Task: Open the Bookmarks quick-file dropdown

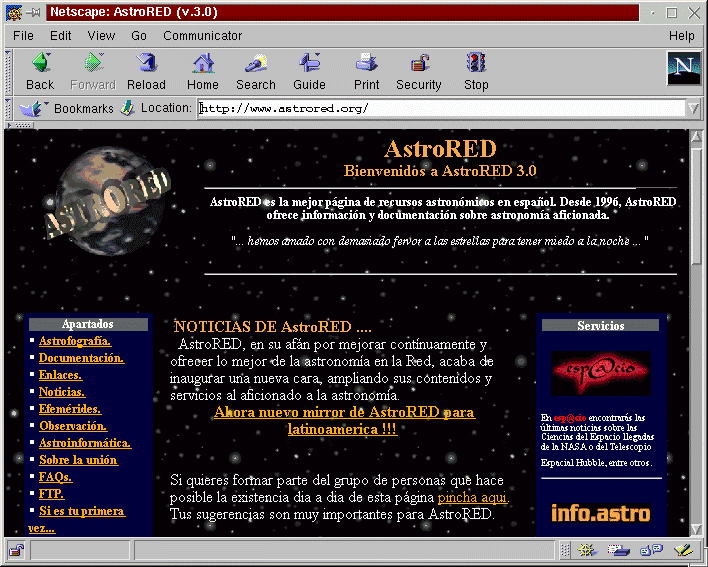Action: (28, 108)
